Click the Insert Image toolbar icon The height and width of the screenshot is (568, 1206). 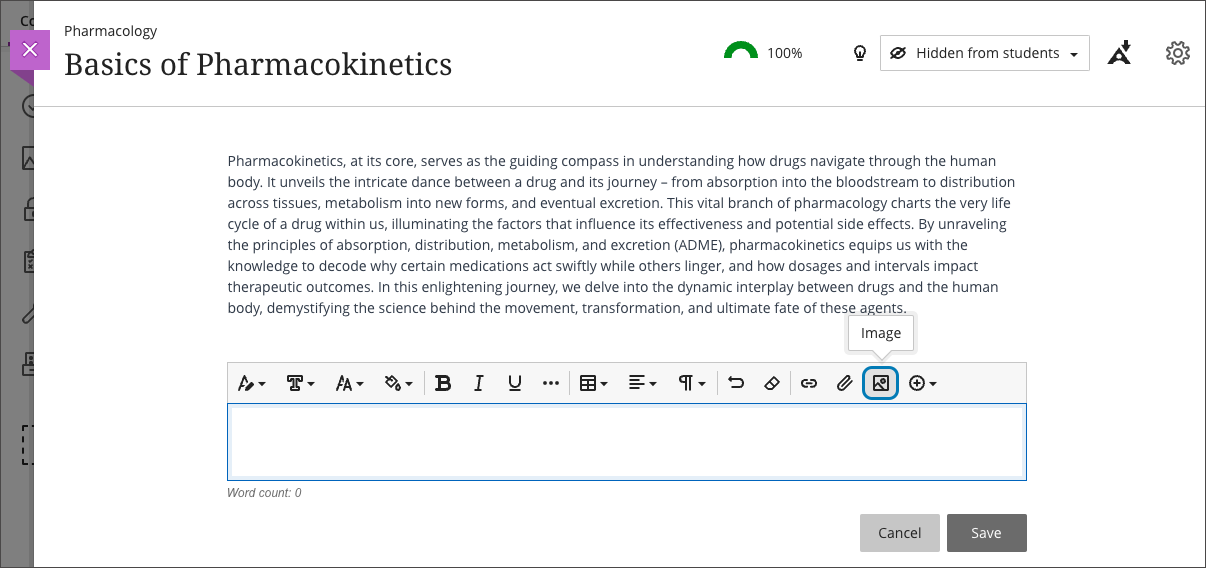(x=880, y=383)
